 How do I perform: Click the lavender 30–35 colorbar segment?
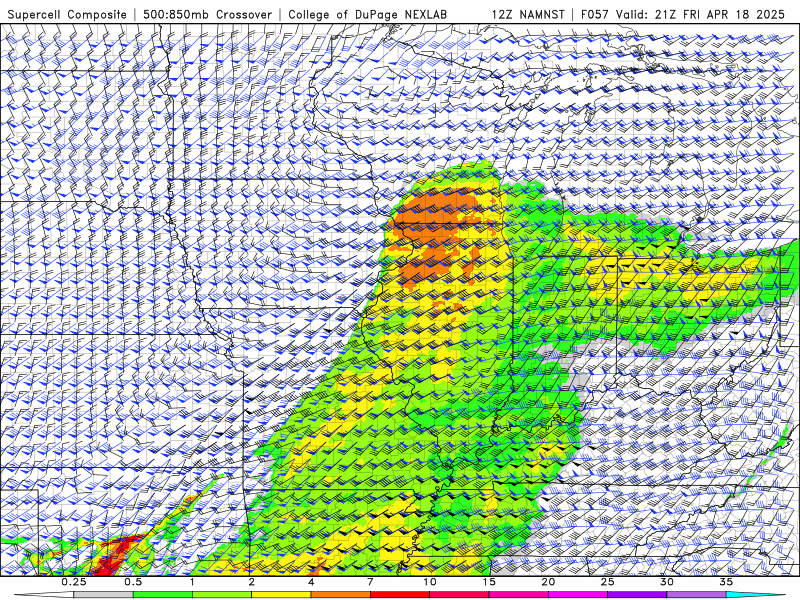pyautogui.click(x=696, y=595)
